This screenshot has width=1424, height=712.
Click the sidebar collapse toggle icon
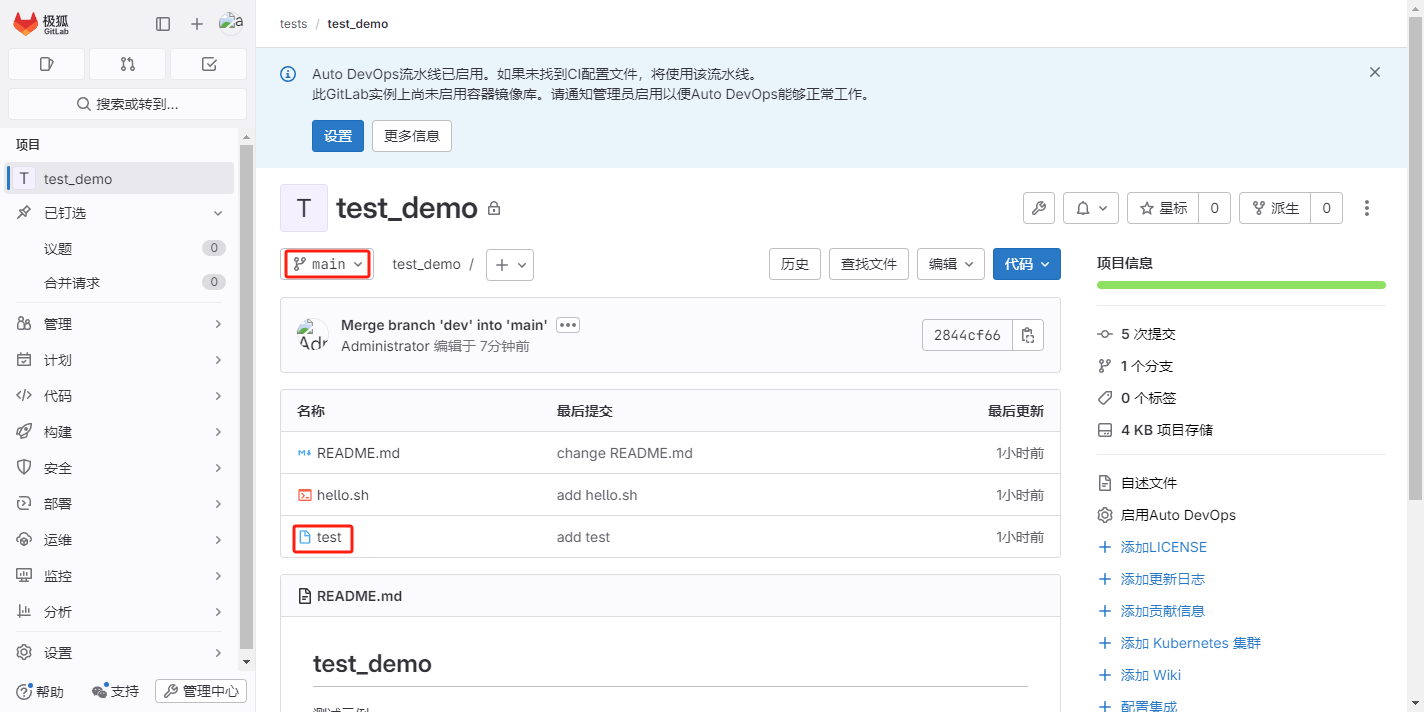[163, 24]
